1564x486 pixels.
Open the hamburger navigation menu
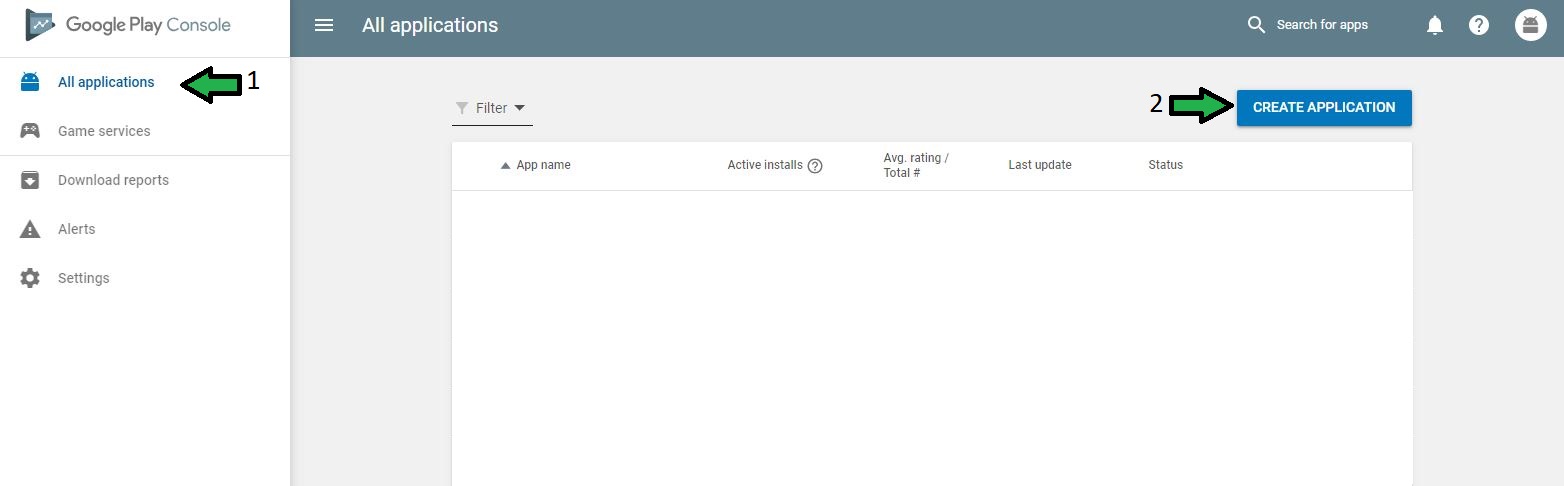tap(324, 25)
